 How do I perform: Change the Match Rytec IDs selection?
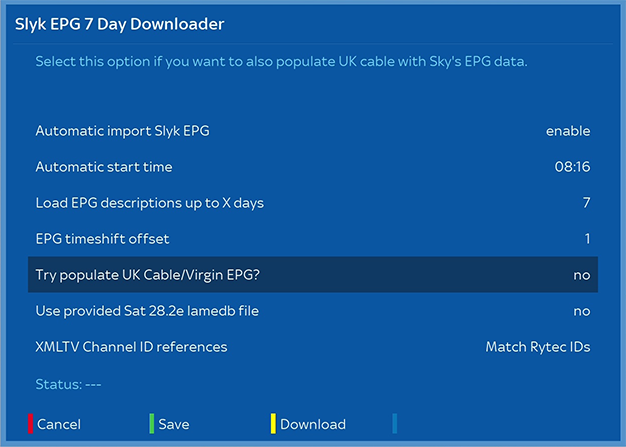pos(537,347)
